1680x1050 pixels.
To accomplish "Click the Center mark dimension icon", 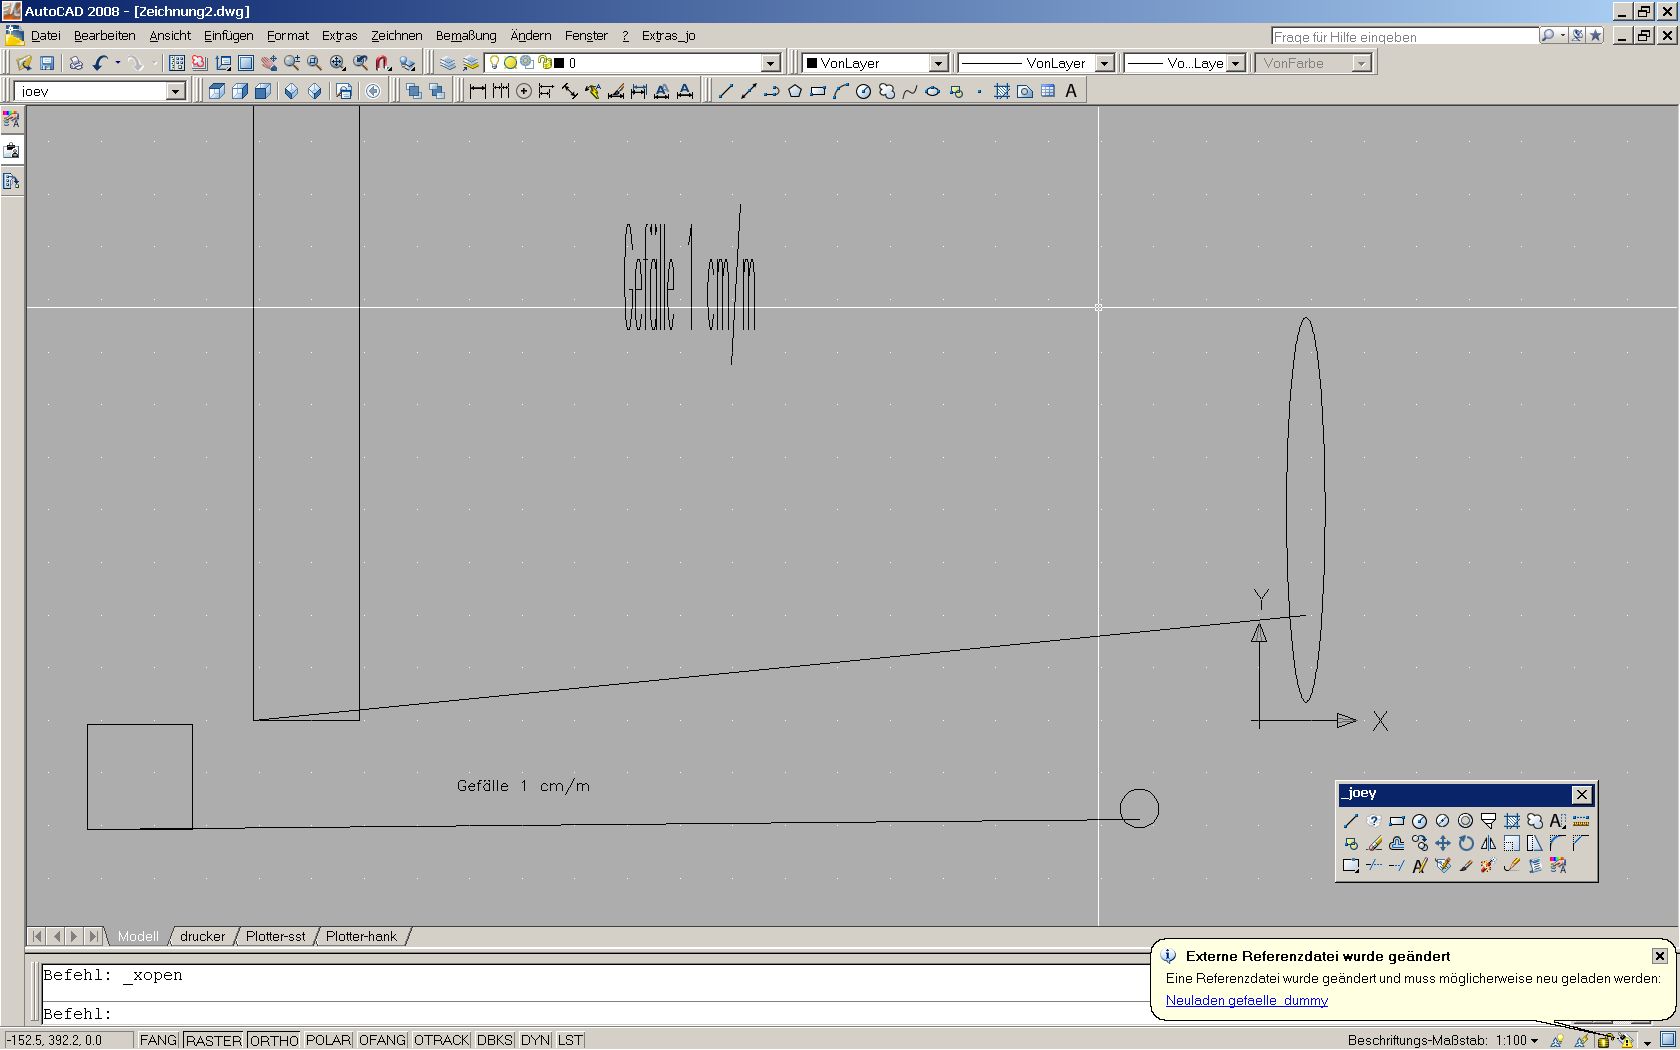I will coord(523,91).
